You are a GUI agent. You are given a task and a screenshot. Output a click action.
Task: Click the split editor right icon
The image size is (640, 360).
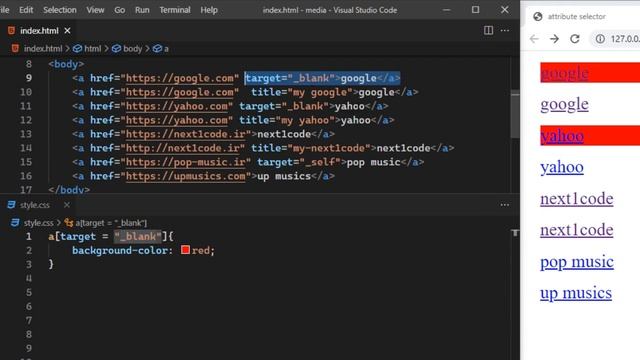point(488,30)
